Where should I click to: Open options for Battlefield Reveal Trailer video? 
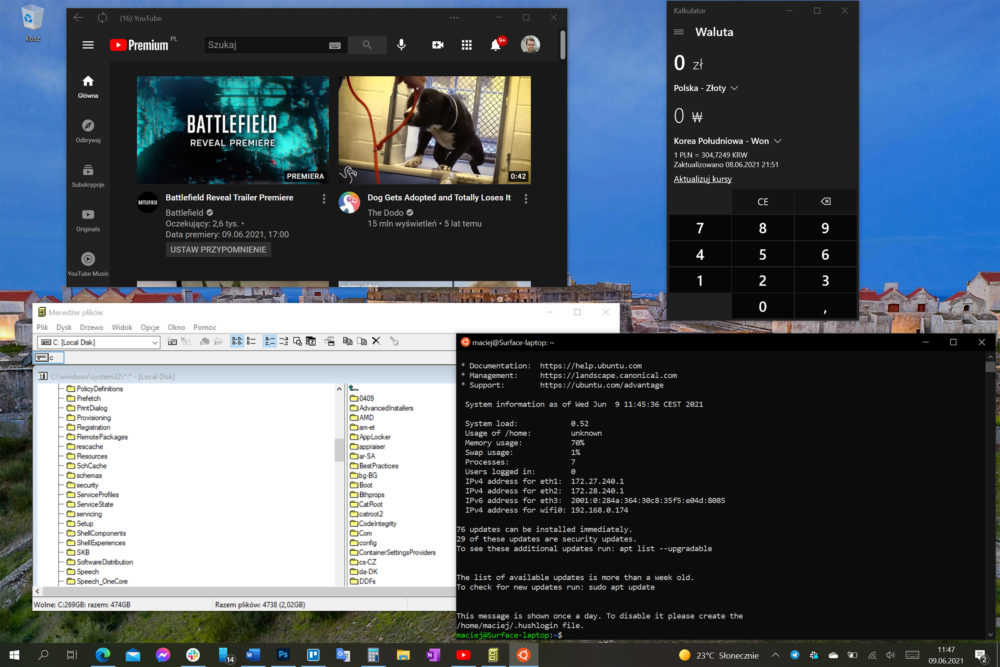coord(324,199)
